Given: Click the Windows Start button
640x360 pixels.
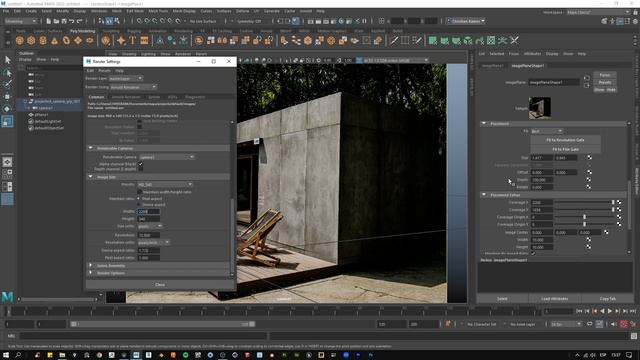Looking at the screenshot, I should pyautogui.click(x=6, y=355).
